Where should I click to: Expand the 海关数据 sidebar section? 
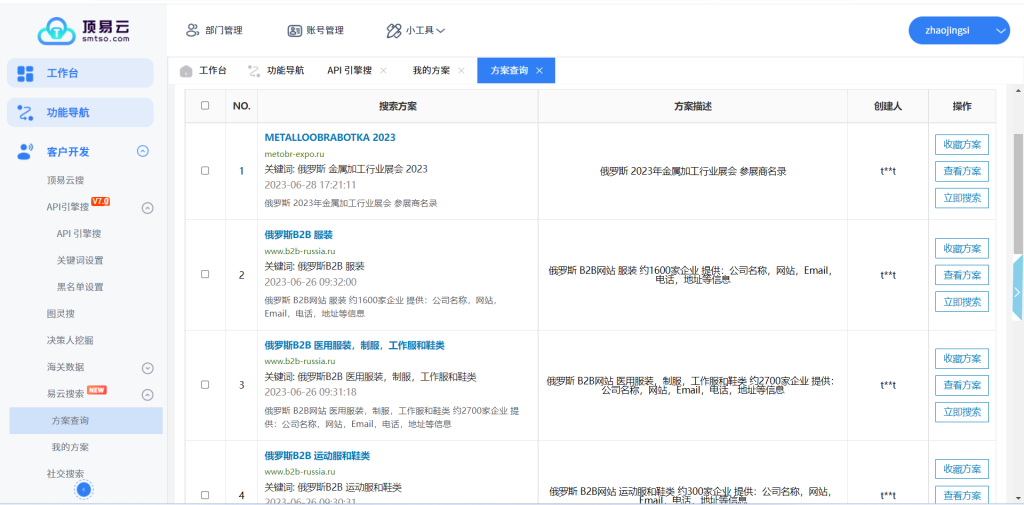pos(147,368)
